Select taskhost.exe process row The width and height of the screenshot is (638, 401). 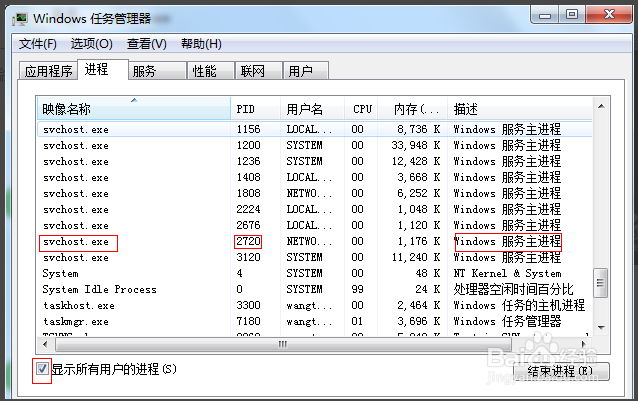pos(315,305)
